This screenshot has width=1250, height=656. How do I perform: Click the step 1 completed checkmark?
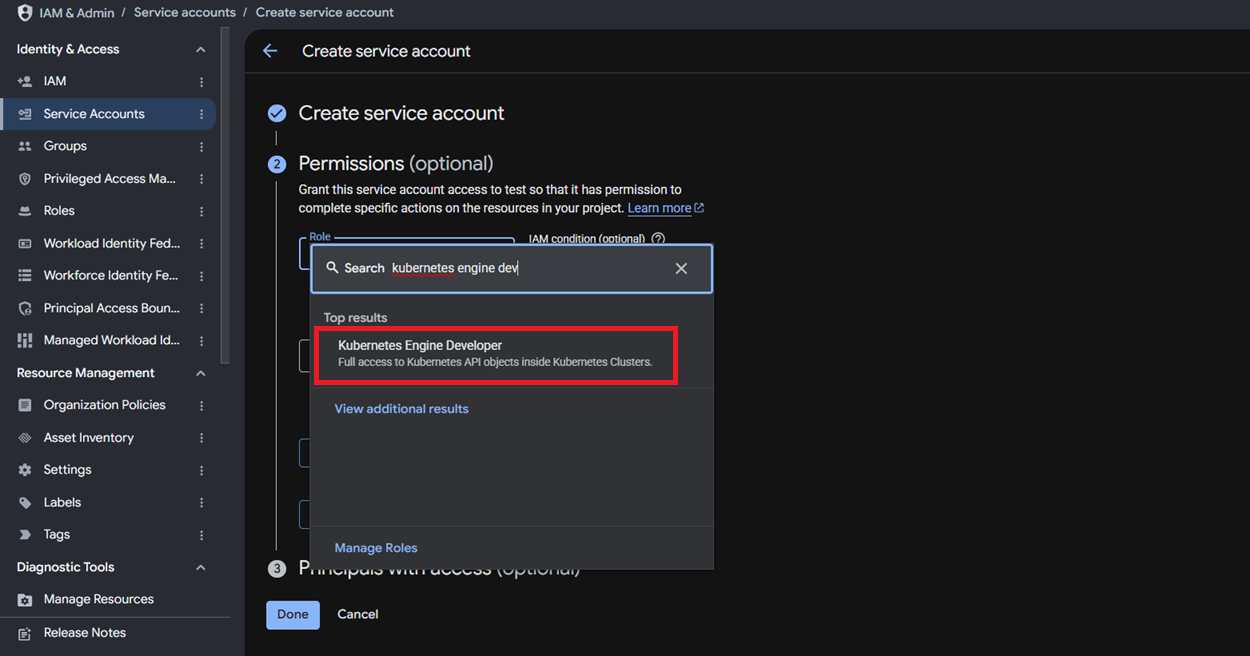277,114
